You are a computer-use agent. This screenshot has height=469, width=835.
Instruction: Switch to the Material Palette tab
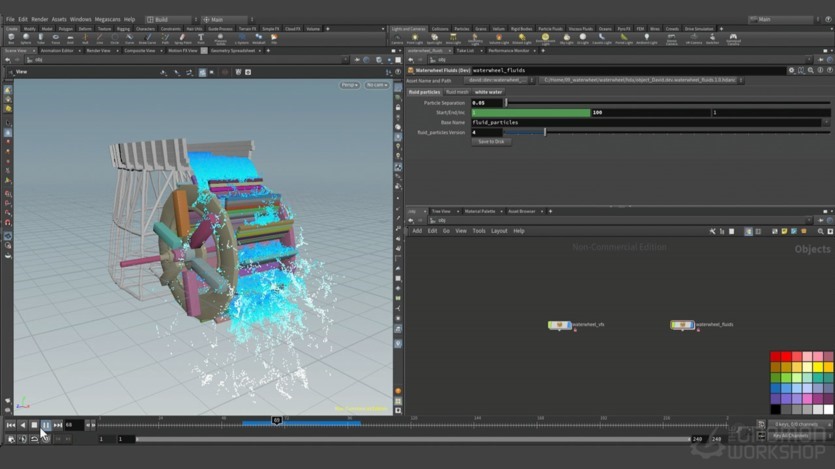tap(480, 211)
